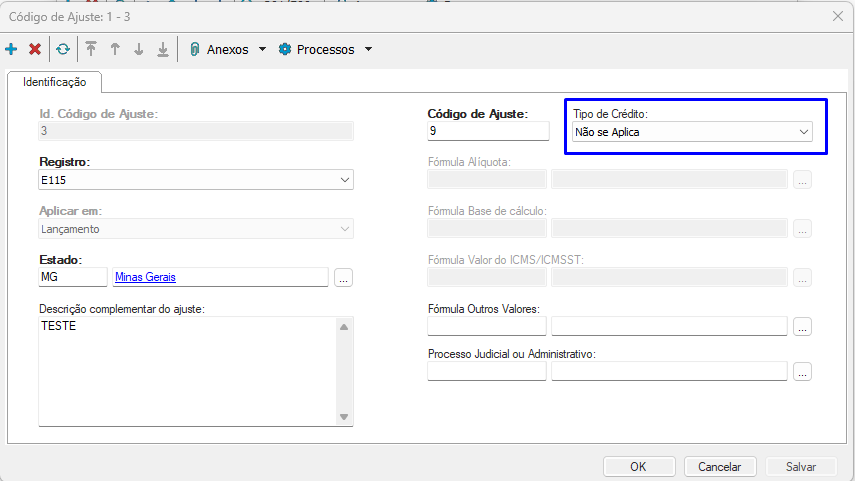
Task: Expand the Tipo de Crédito dropdown
Action: click(x=803, y=131)
